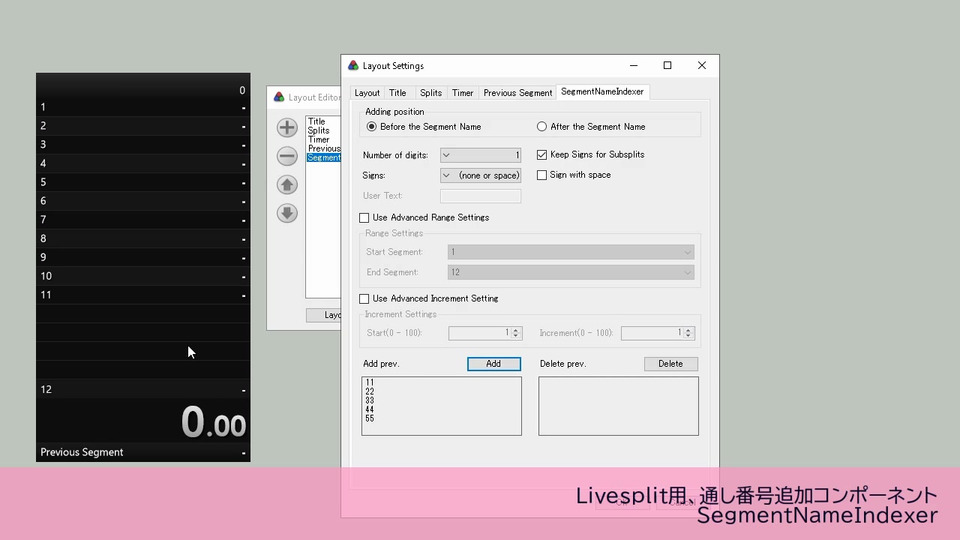The image size is (960, 540).
Task: Select entry 55 in Add prev. list
Action: [370, 419]
